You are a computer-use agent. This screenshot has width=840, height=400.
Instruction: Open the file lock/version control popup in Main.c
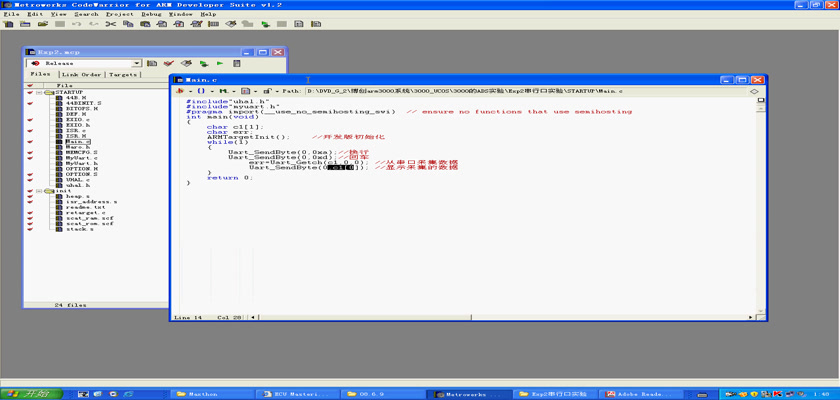pos(269,92)
